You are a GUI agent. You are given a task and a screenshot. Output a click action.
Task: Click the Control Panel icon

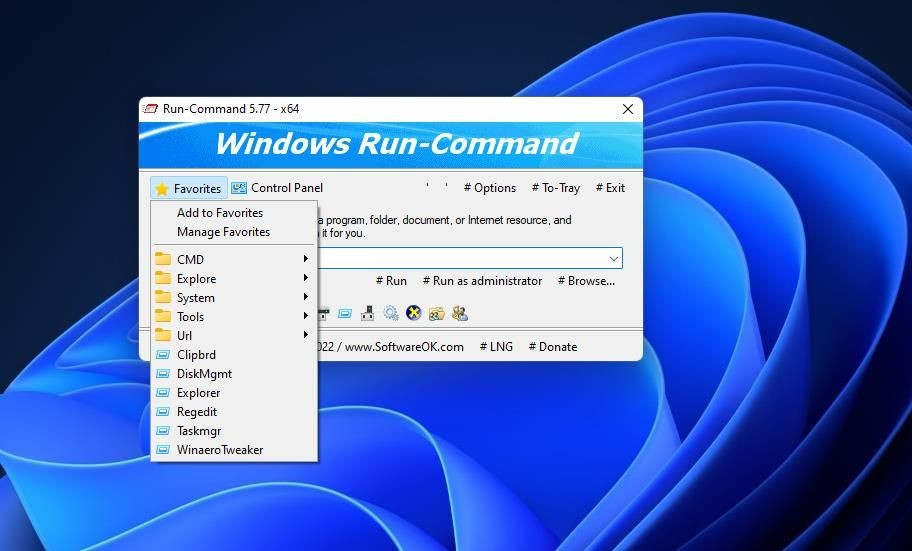pyautogui.click(x=238, y=188)
